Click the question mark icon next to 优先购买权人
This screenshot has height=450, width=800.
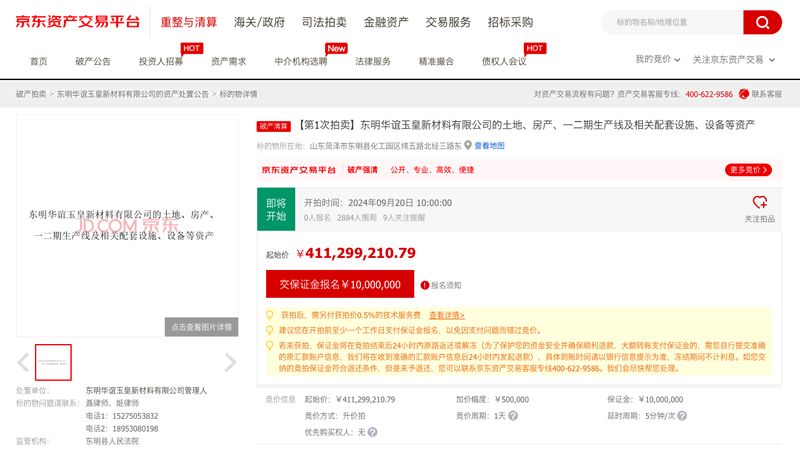pyautogui.click(x=372, y=432)
